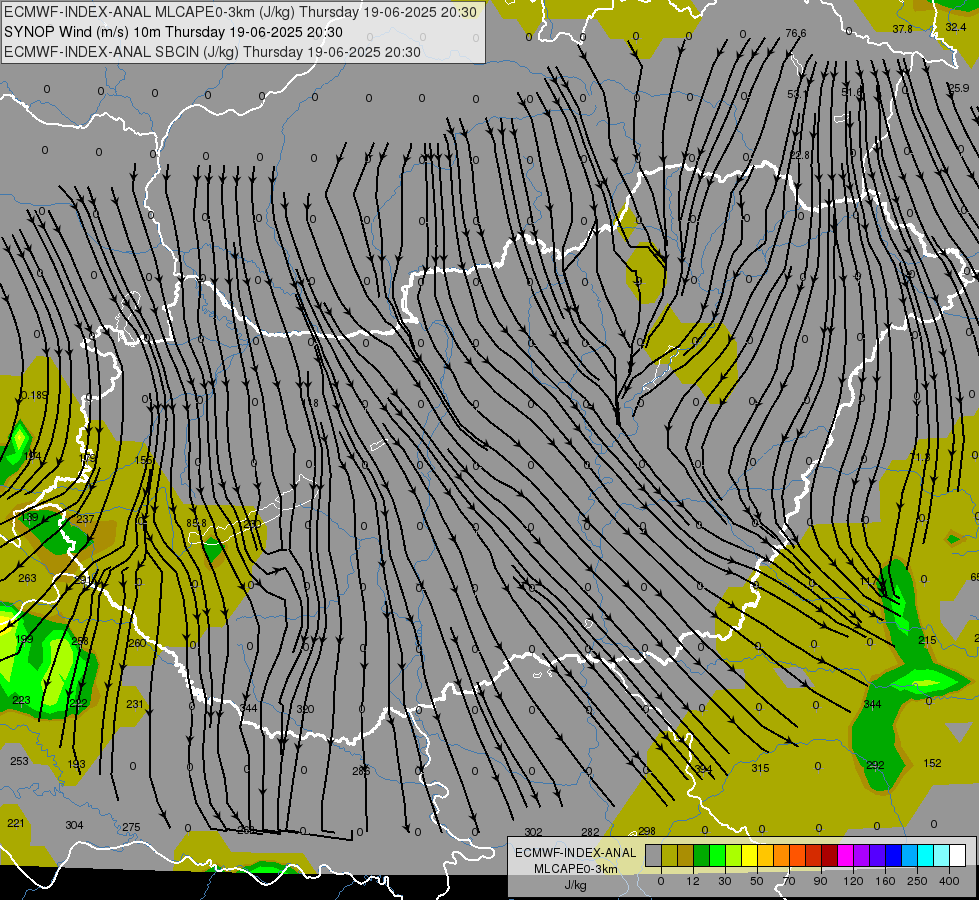Click the map value 292

point(875,764)
